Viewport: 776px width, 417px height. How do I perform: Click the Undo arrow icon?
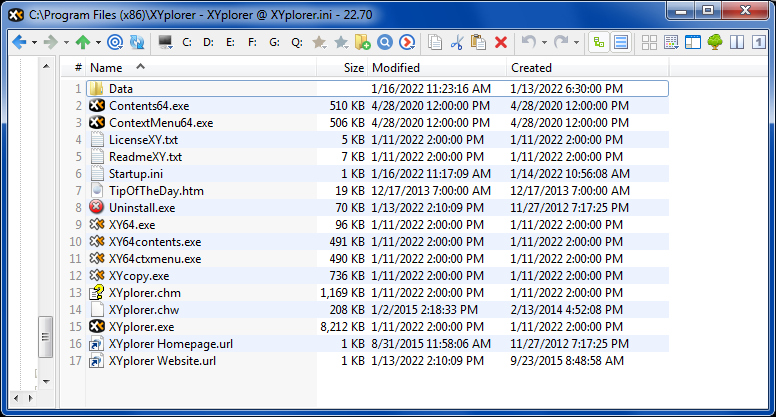(x=529, y=43)
